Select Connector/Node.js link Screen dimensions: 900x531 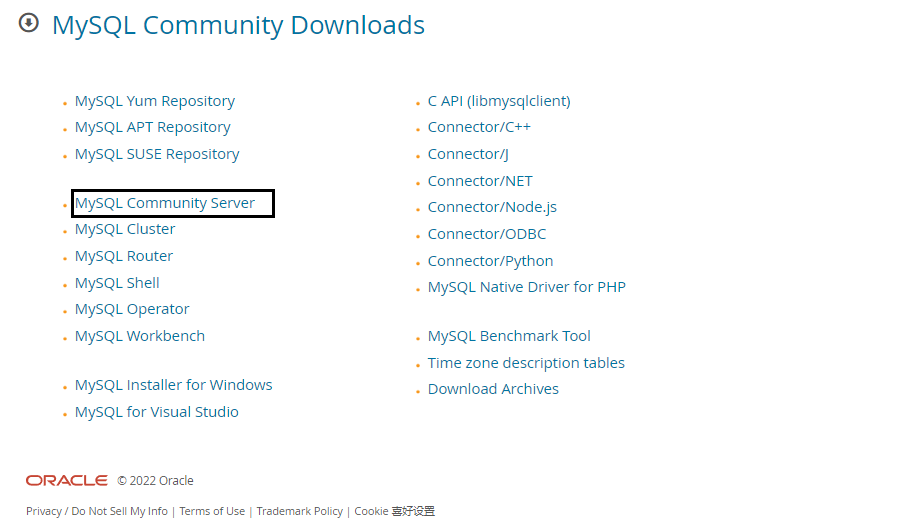click(492, 207)
